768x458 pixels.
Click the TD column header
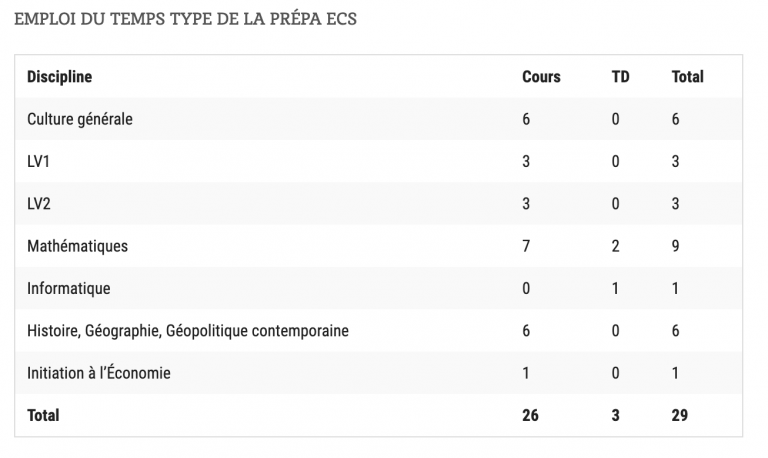tap(620, 77)
